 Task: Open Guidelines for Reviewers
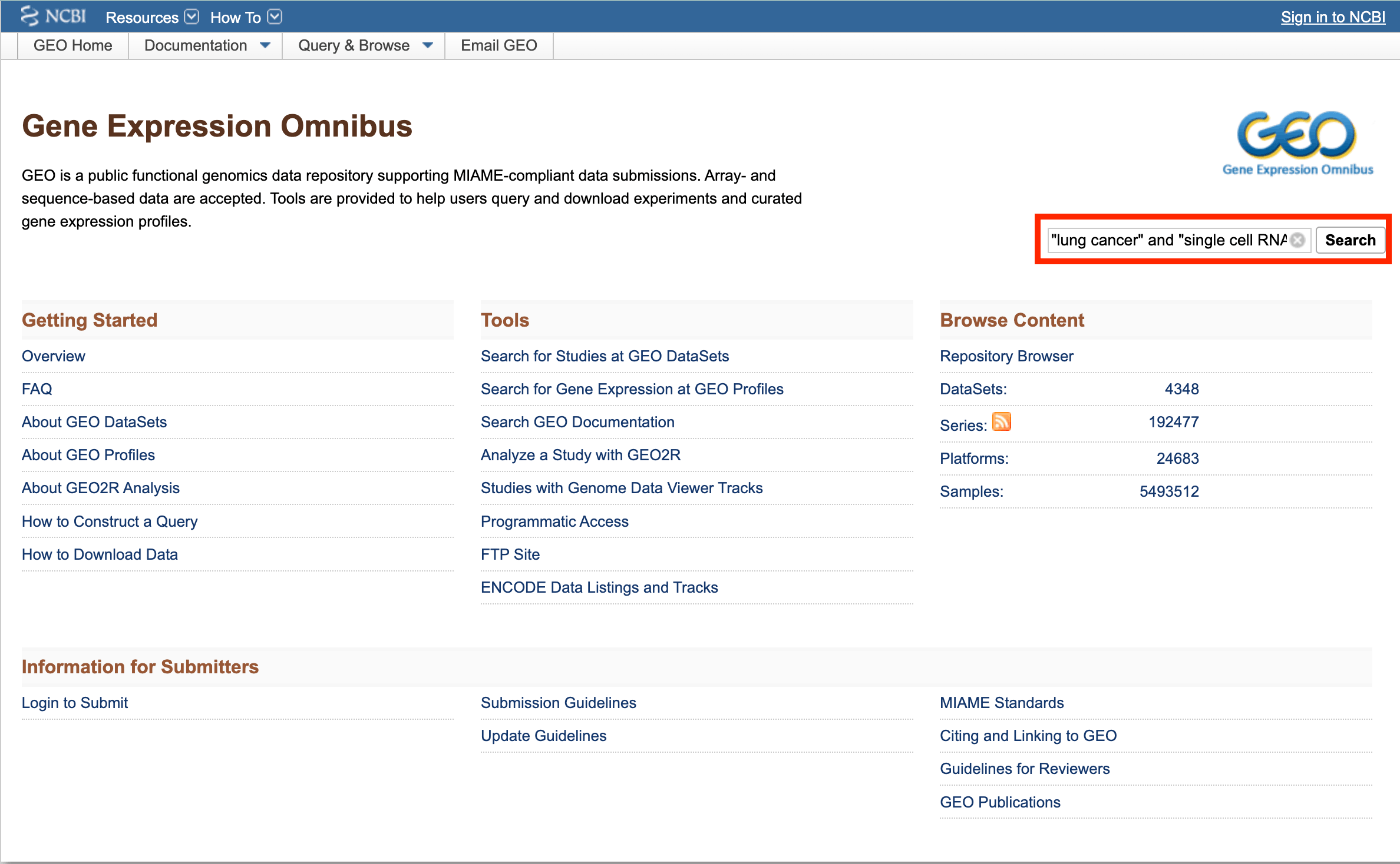[1025, 768]
